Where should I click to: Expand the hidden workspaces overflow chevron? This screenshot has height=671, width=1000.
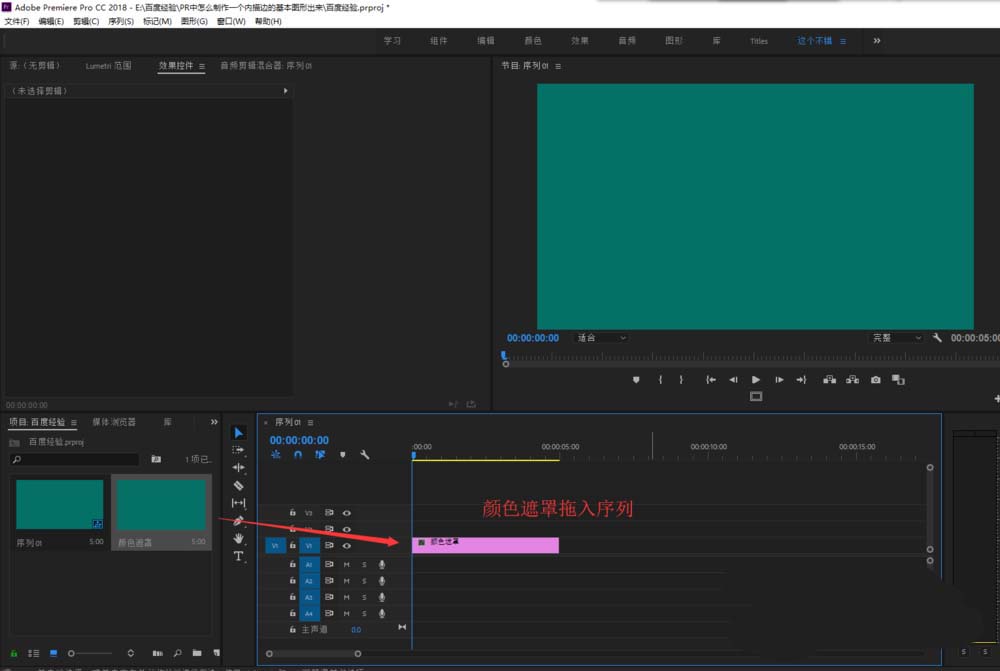tap(877, 41)
